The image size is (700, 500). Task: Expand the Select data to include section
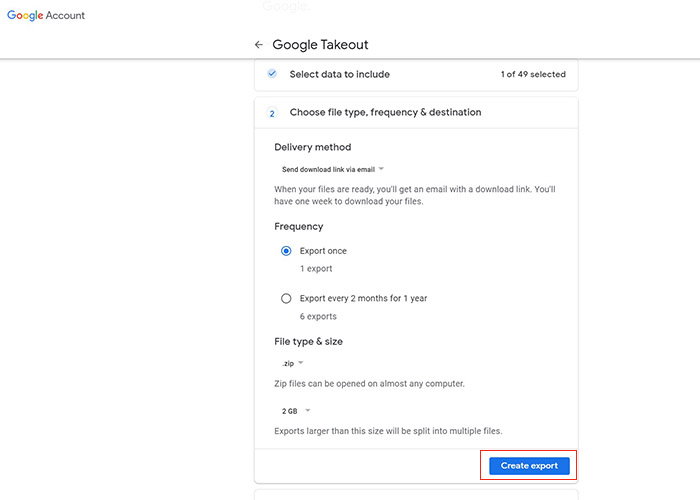point(416,75)
